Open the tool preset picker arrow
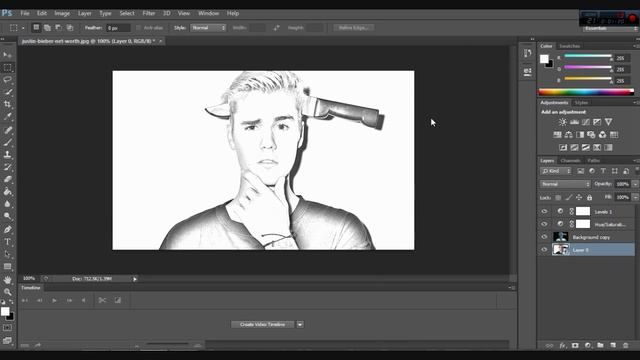The height and width of the screenshot is (360, 640). coord(23,28)
